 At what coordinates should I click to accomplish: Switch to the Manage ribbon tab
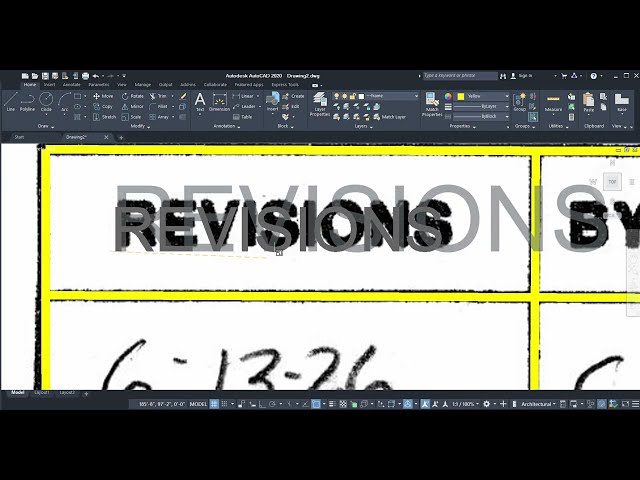pos(142,85)
